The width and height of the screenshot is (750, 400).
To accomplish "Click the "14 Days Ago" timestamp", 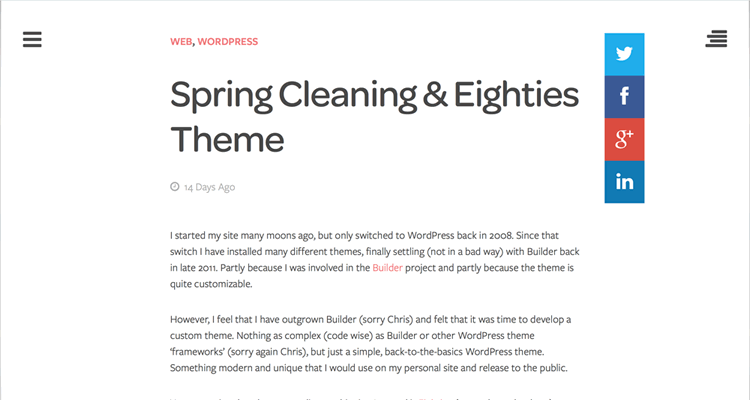I will pos(209,187).
